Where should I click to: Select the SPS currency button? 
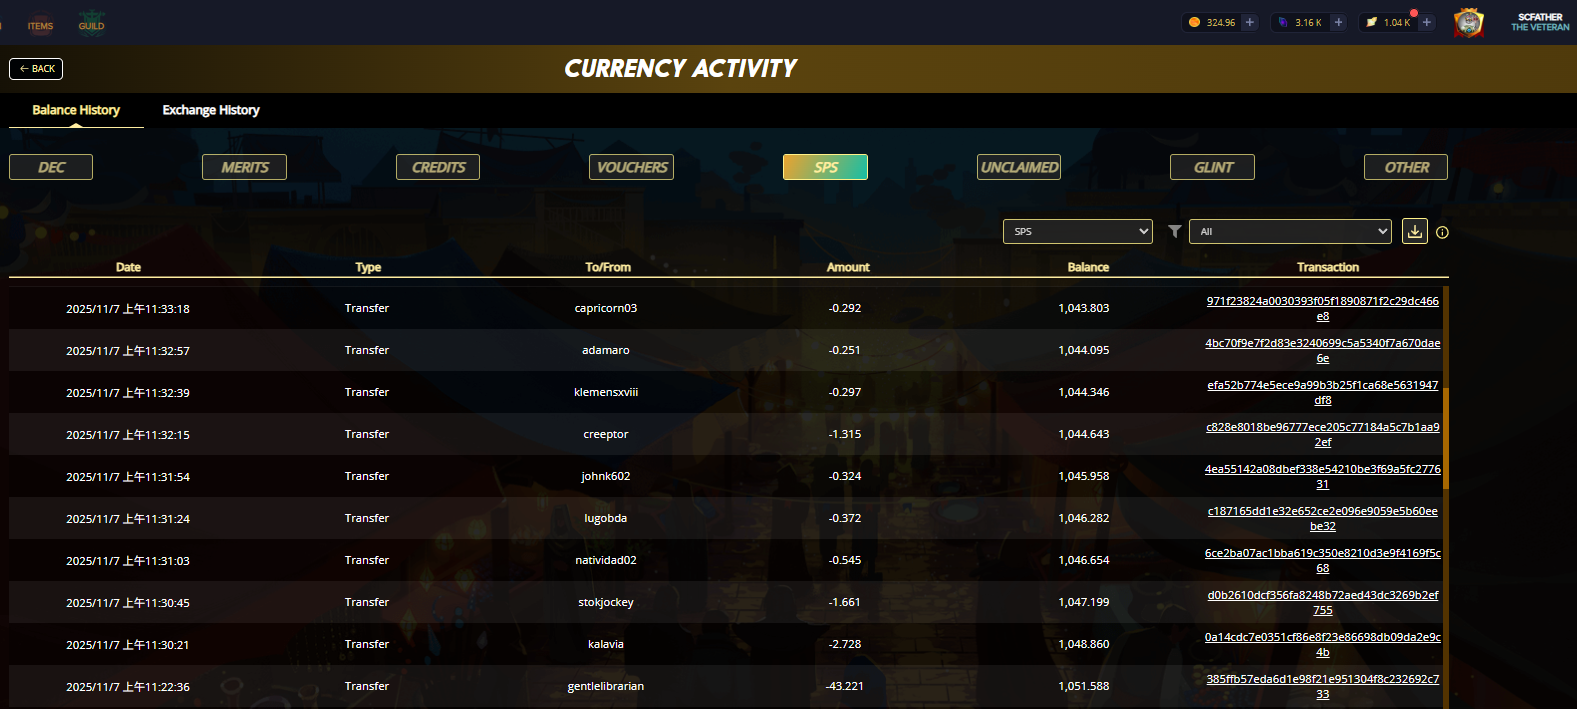point(825,167)
